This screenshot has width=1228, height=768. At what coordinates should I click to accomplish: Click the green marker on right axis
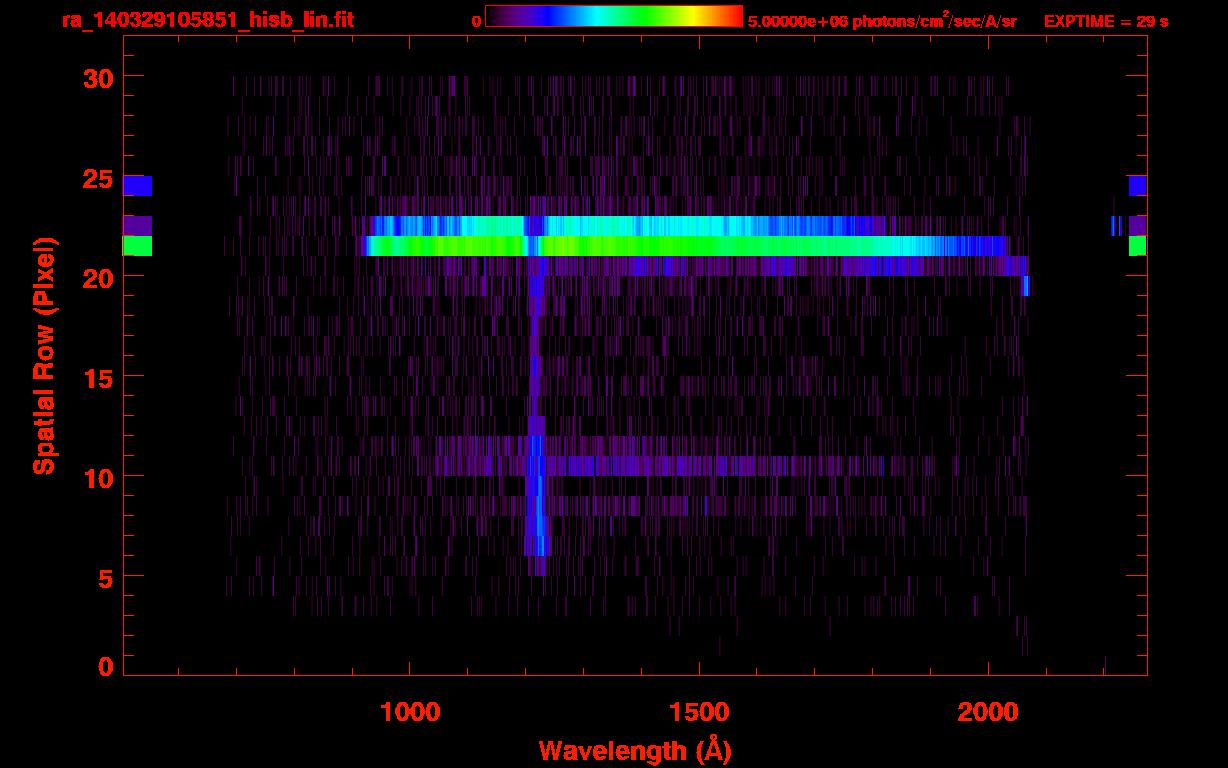(x=1137, y=246)
